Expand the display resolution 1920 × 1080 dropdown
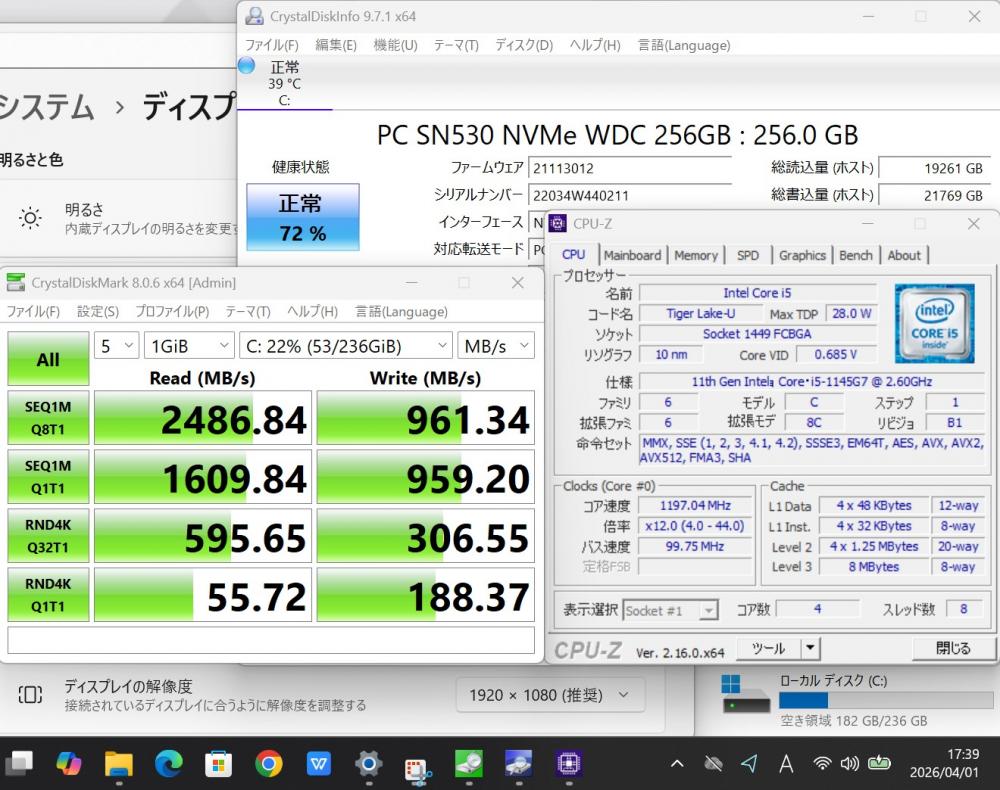The height and width of the screenshot is (790, 1000). coord(550,695)
